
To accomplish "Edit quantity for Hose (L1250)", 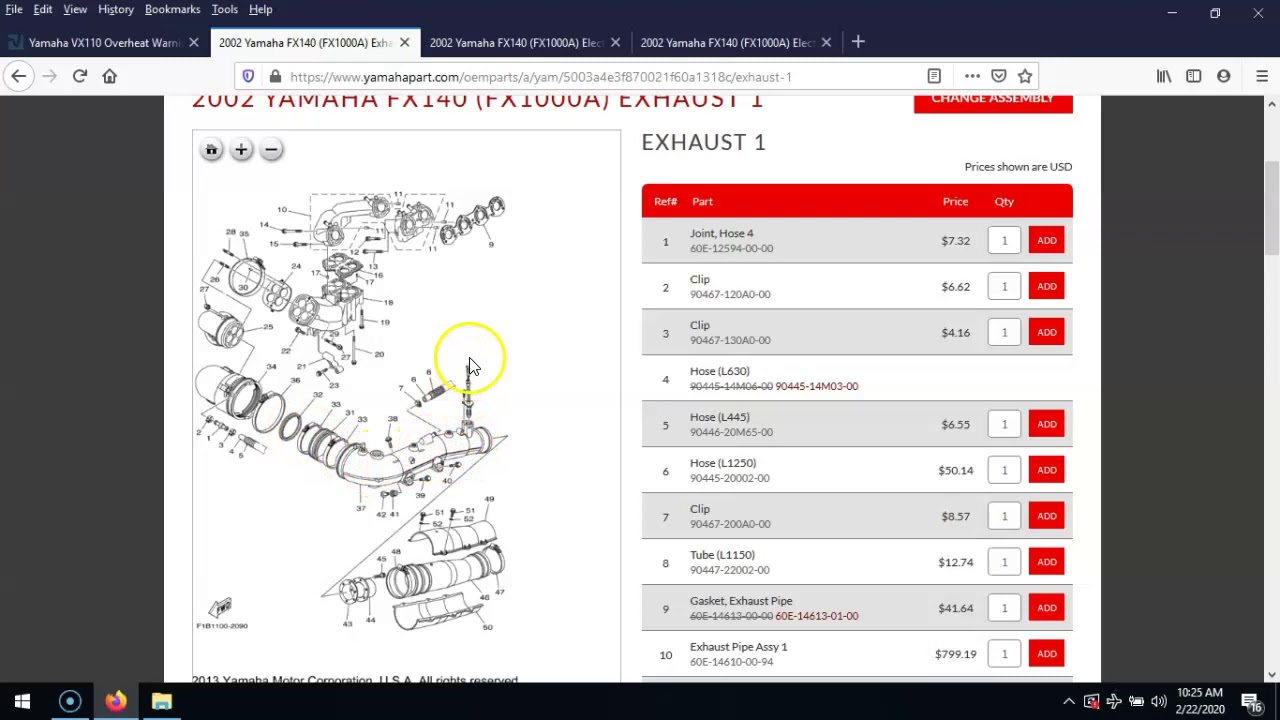I will coord(1004,471).
